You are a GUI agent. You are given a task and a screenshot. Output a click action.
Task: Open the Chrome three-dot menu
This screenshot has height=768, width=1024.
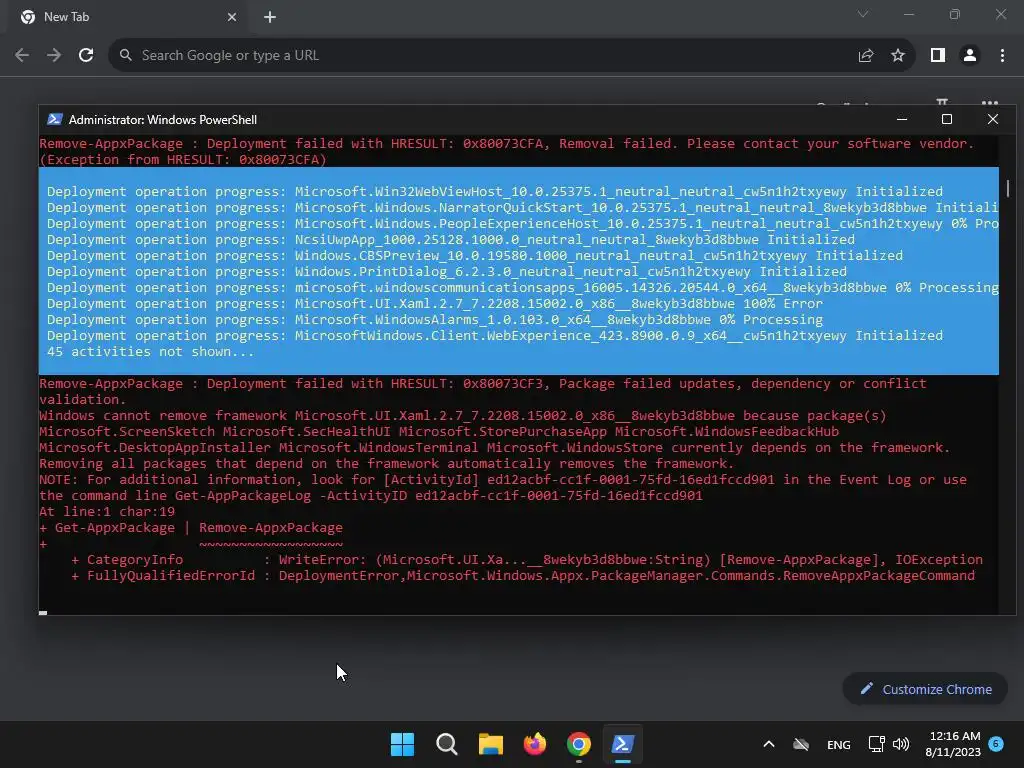(x=1002, y=56)
